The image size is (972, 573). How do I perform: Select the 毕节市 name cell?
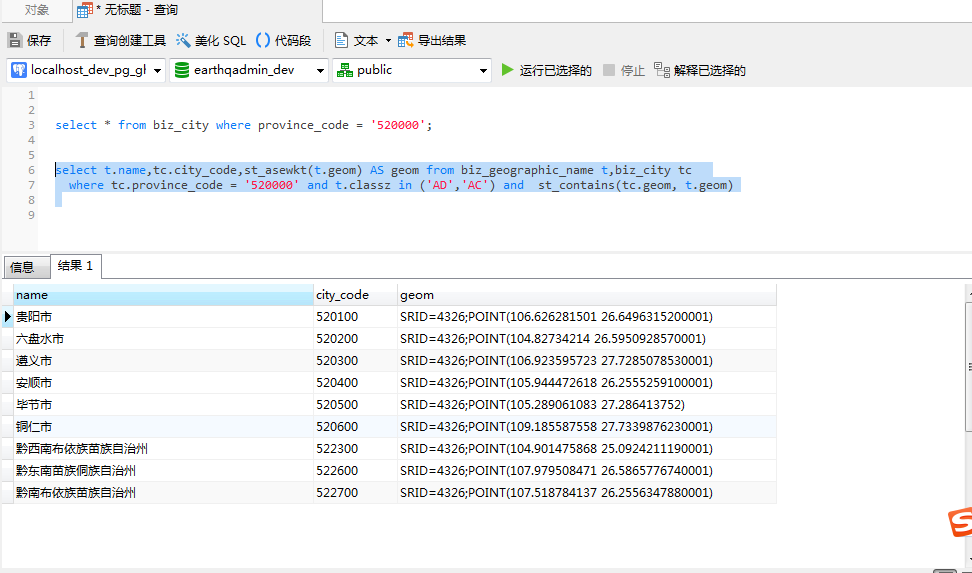[x=163, y=405]
